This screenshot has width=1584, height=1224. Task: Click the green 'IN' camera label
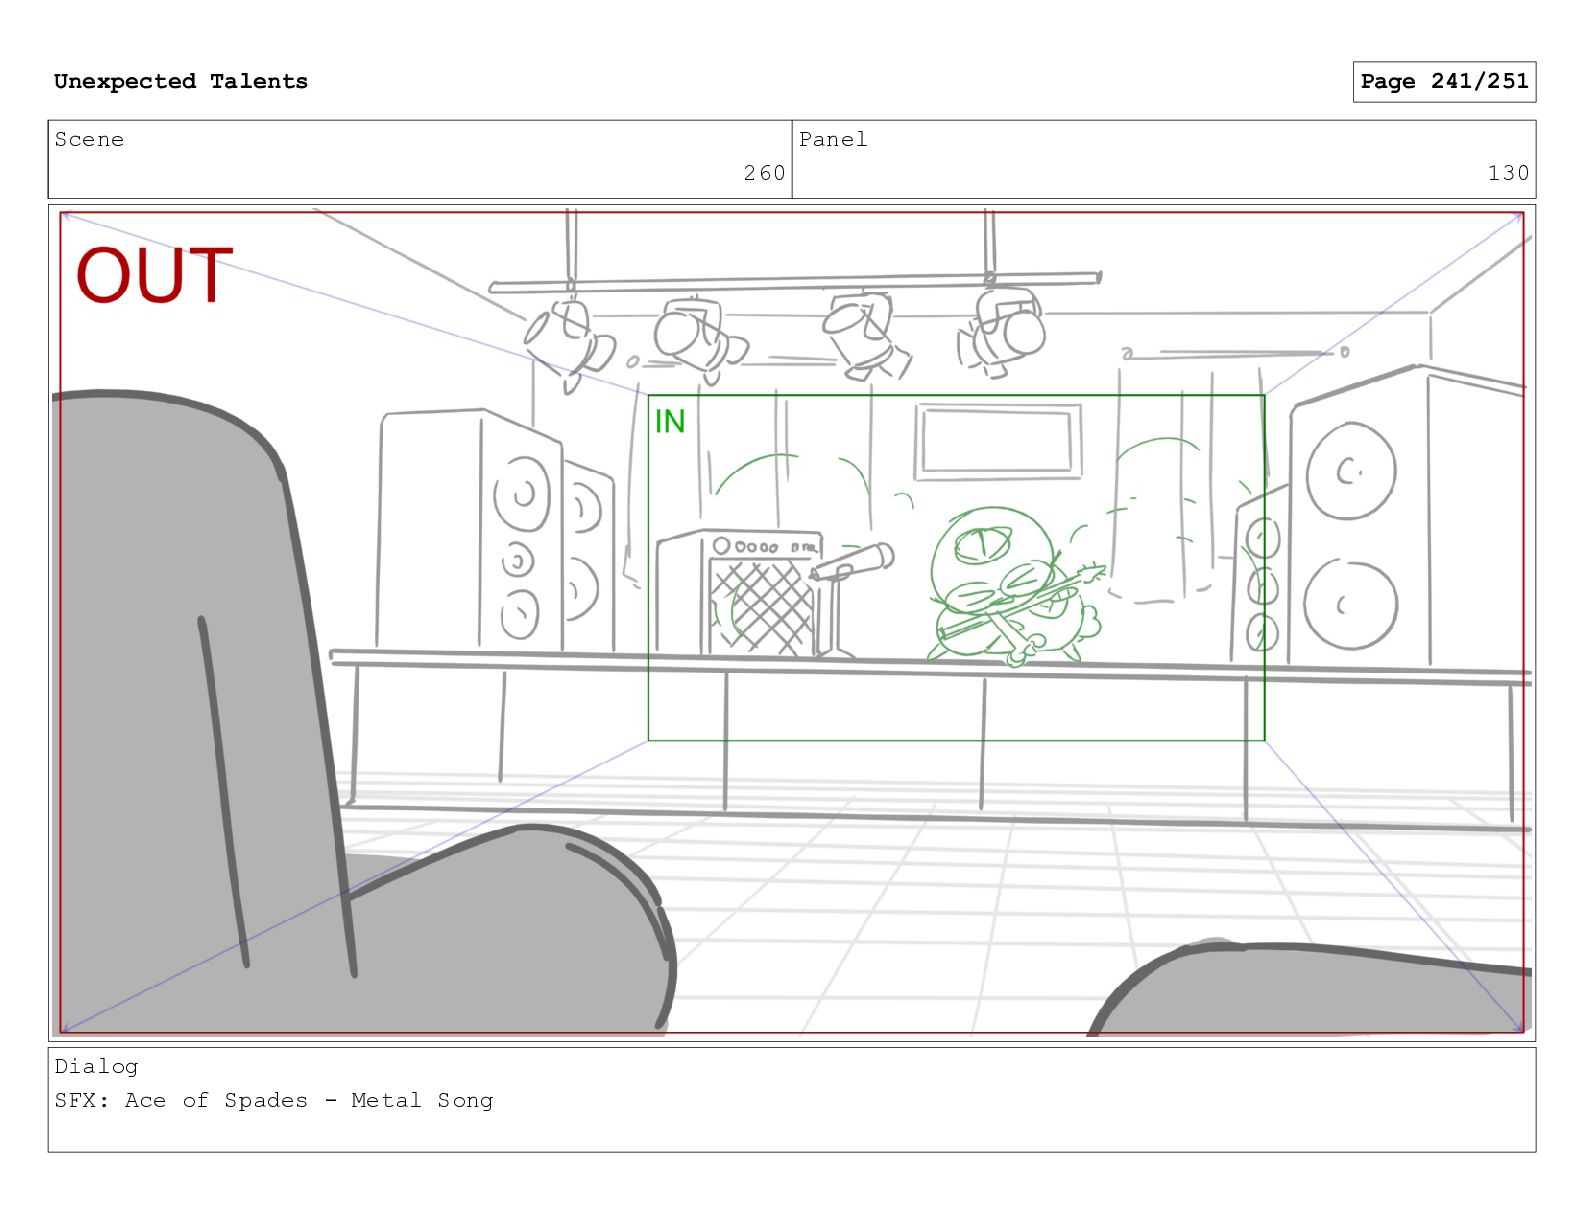670,421
